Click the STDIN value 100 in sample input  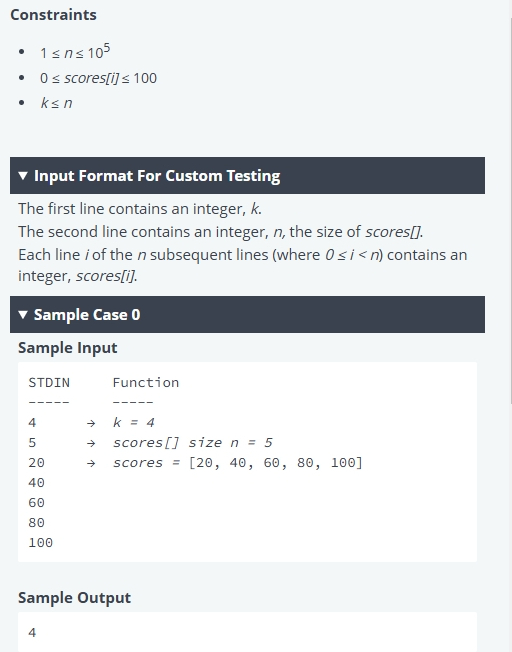click(x=40, y=543)
